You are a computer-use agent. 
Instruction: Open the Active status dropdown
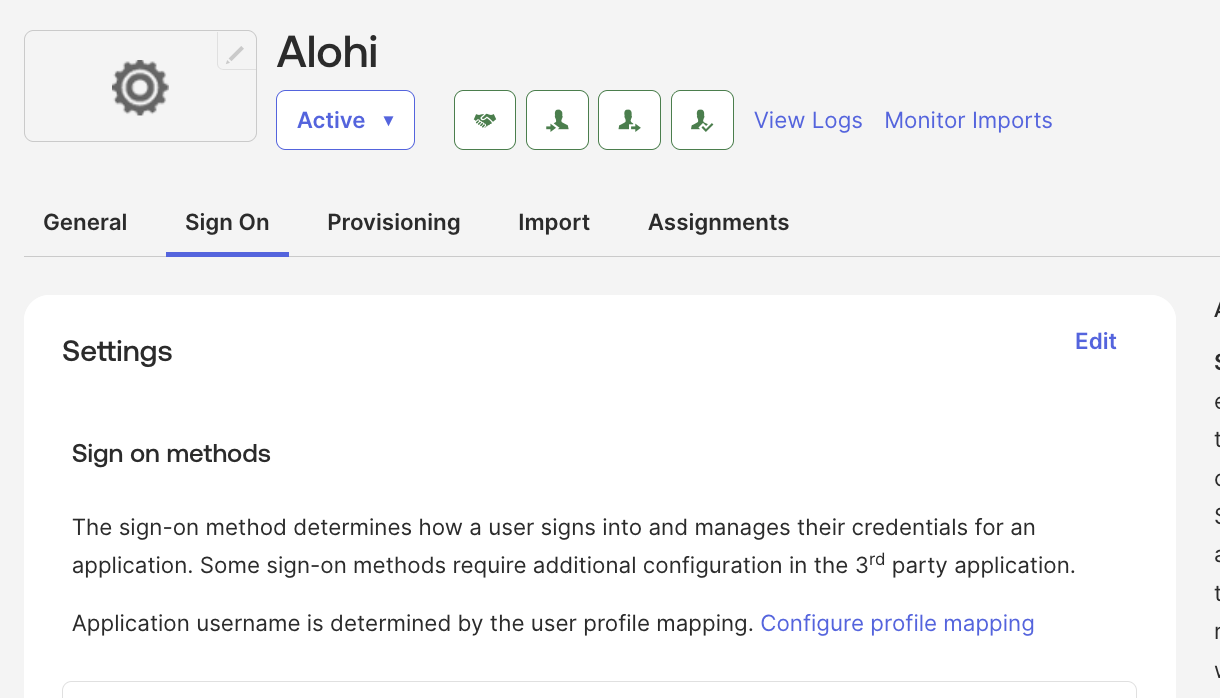click(x=345, y=120)
